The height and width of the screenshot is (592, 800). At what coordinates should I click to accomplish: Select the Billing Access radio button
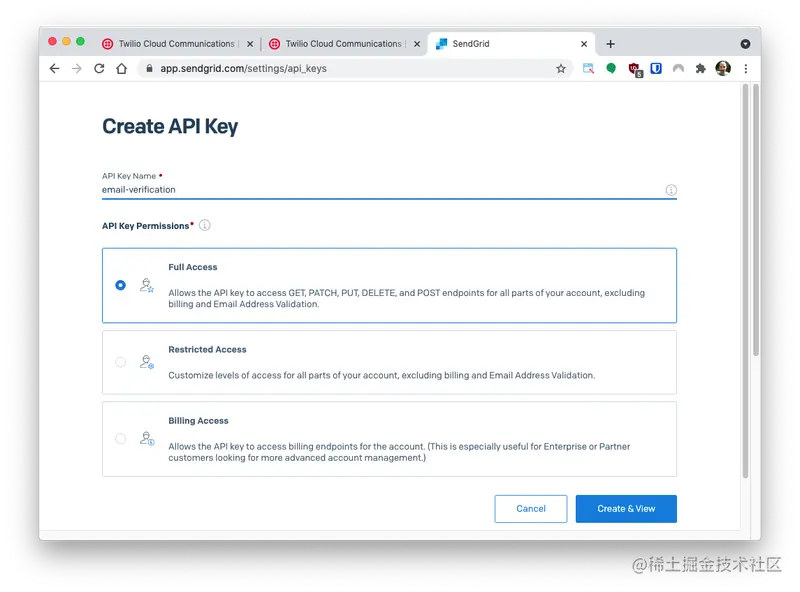click(120, 438)
